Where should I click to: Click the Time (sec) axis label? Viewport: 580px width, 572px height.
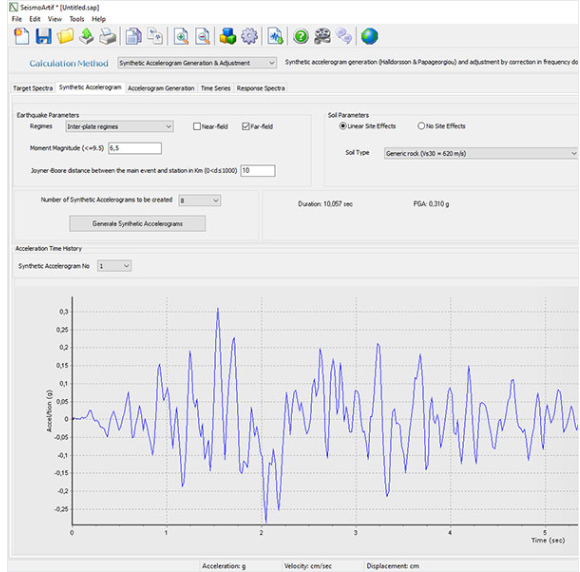[548, 540]
